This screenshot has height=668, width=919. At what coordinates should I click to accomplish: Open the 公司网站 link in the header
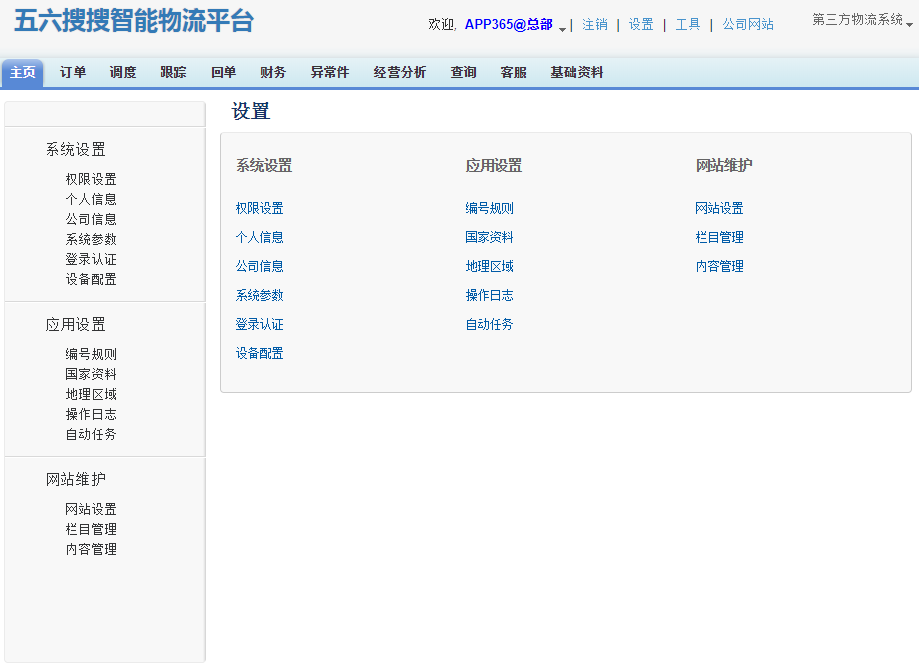[748, 24]
